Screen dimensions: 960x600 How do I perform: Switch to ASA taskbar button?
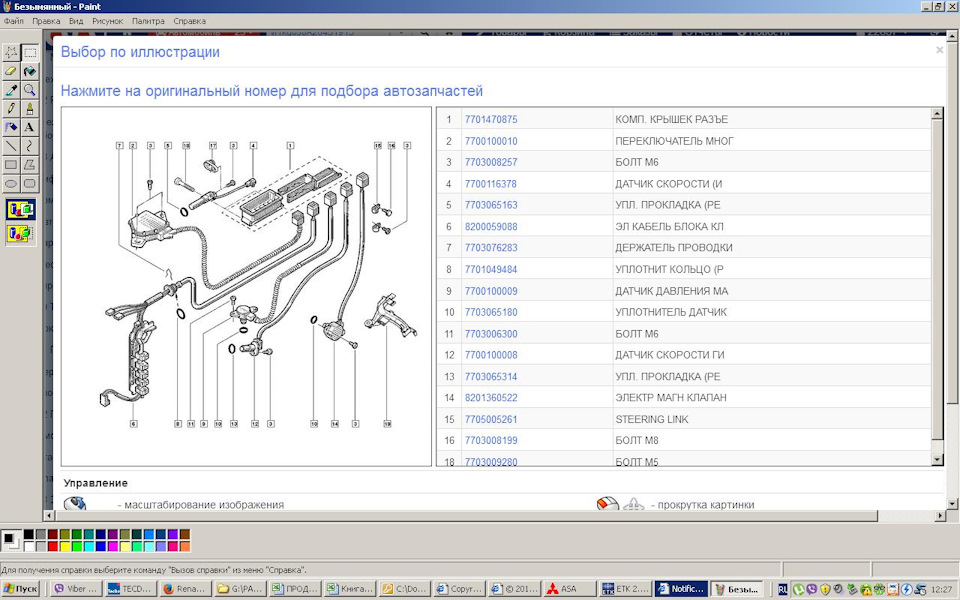point(569,589)
